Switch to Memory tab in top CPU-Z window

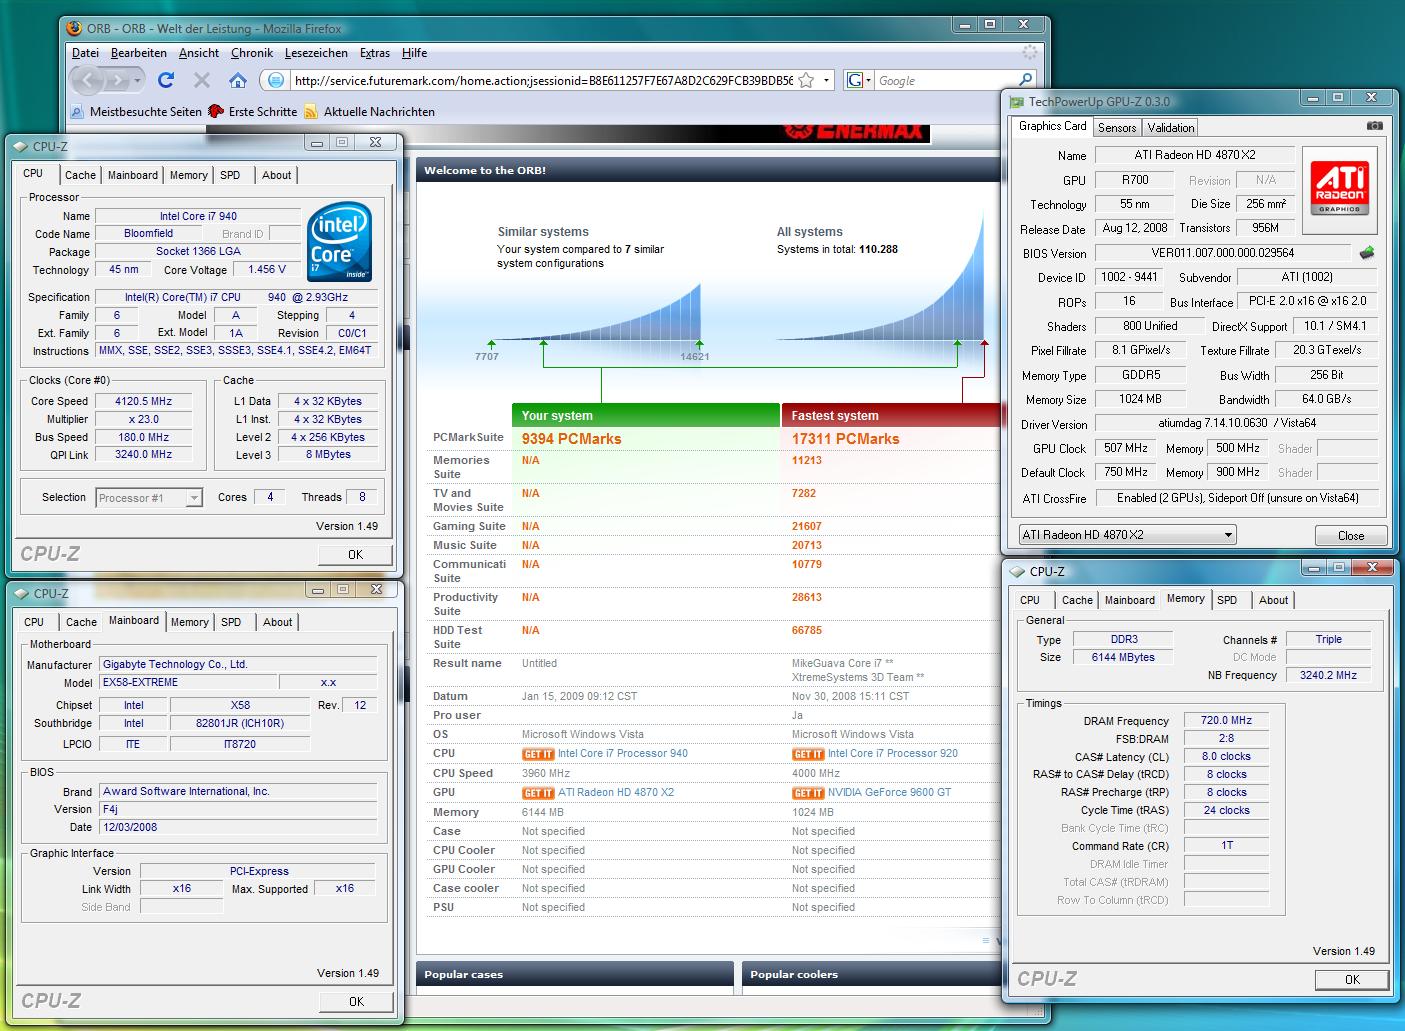189,175
